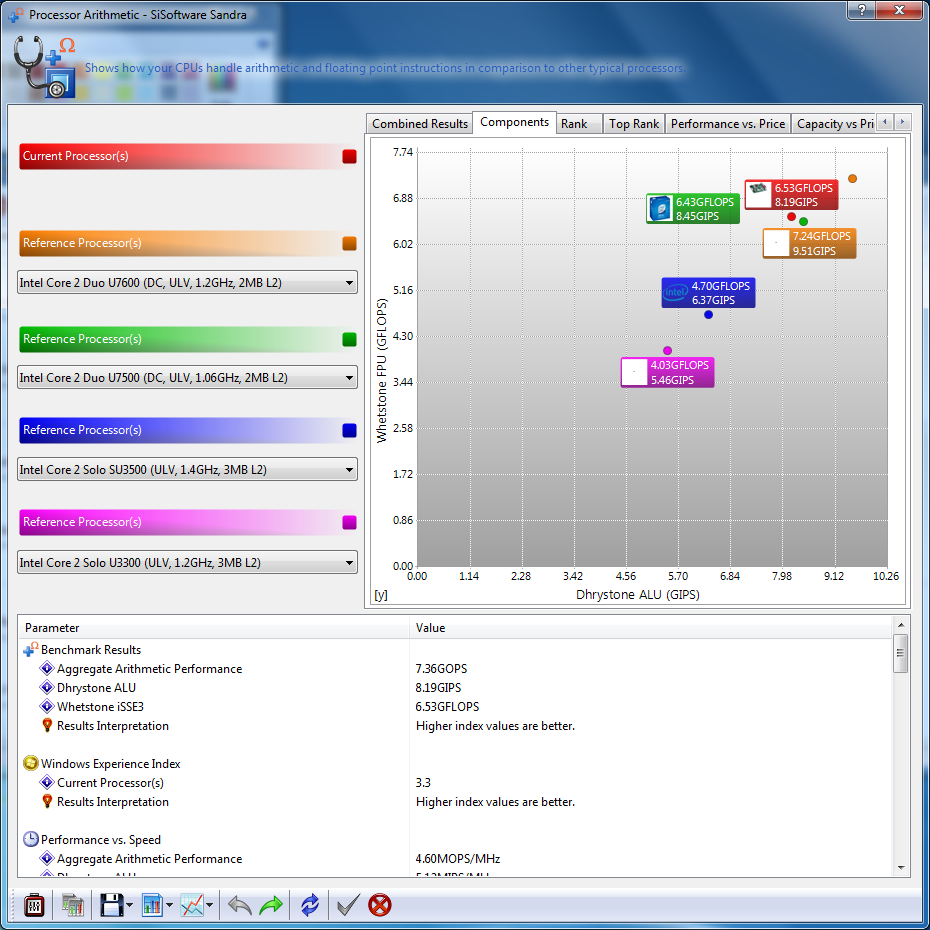Open the Performance vs. Price tab

728,124
